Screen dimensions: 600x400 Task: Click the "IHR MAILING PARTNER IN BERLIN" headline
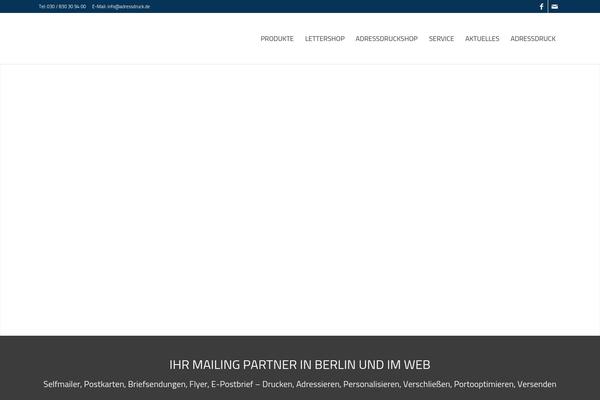[x=300, y=365]
